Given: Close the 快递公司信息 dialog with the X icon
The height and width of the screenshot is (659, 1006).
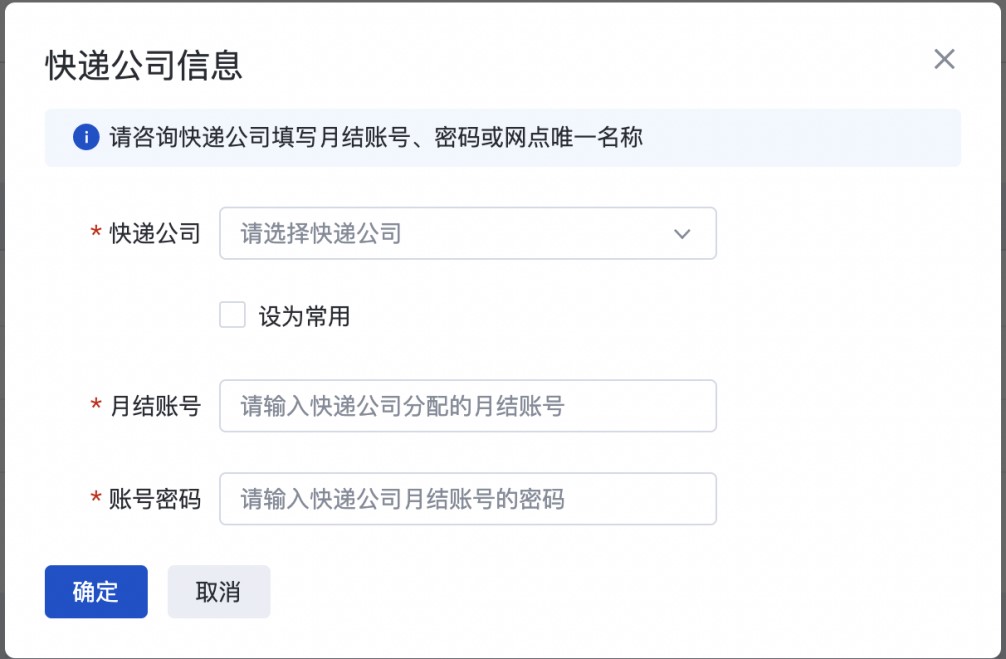Looking at the screenshot, I should click(x=944, y=60).
